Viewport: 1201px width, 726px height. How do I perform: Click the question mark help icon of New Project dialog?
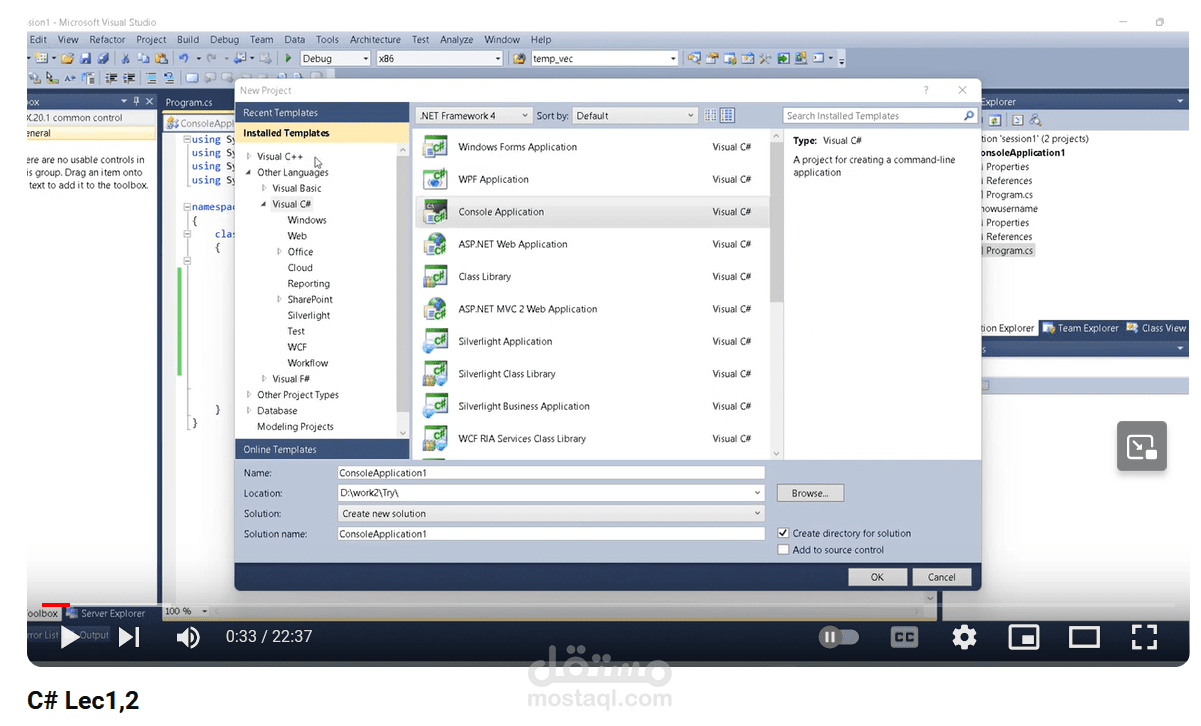pyautogui.click(x=926, y=90)
